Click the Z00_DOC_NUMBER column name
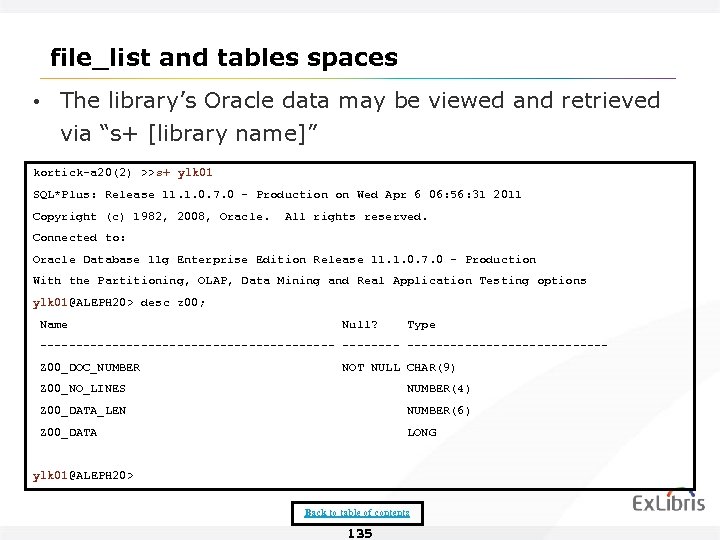This screenshot has width=720, height=540. (x=89, y=367)
